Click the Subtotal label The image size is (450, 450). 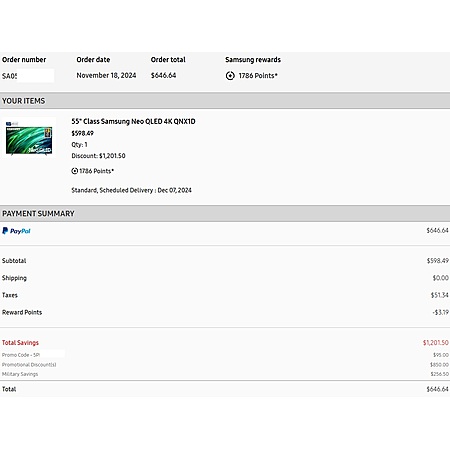(x=14, y=261)
